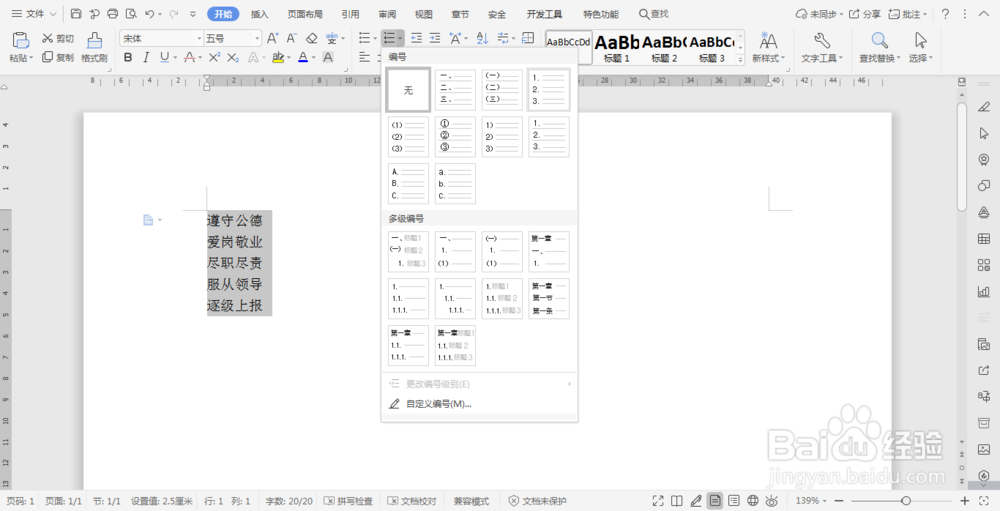Open the bullet list dropdown arrow
The width and height of the screenshot is (1000, 511).
pos(375,39)
